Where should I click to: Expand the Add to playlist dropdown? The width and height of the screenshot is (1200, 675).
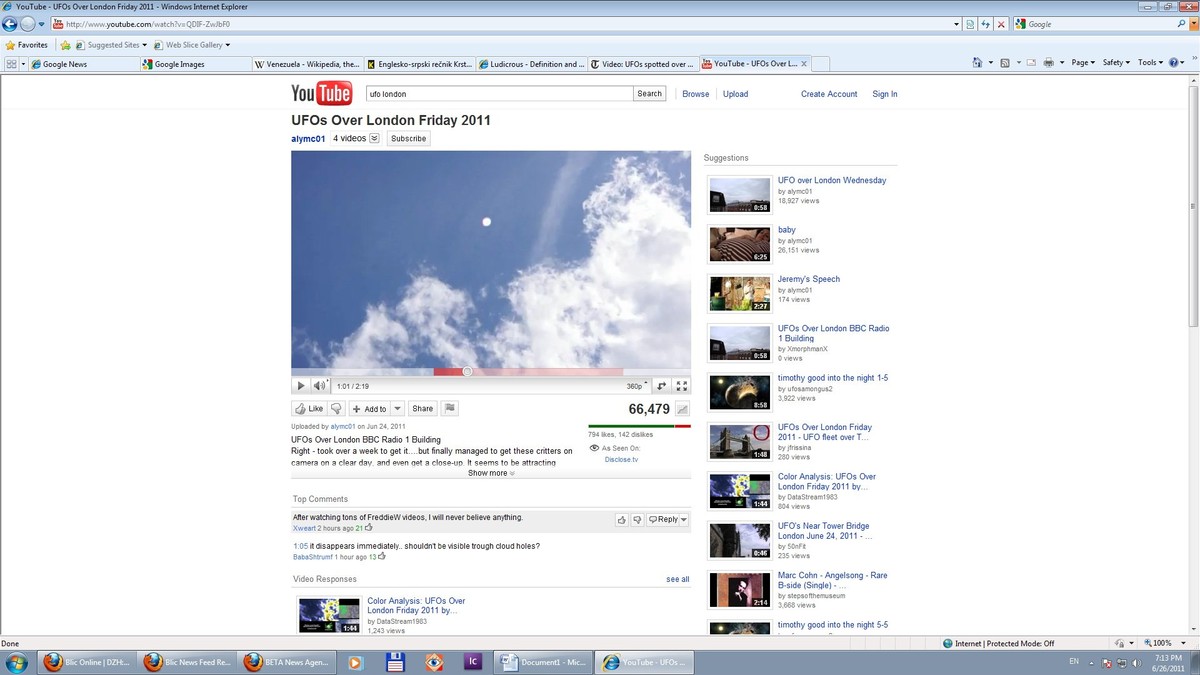click(397, 408)
